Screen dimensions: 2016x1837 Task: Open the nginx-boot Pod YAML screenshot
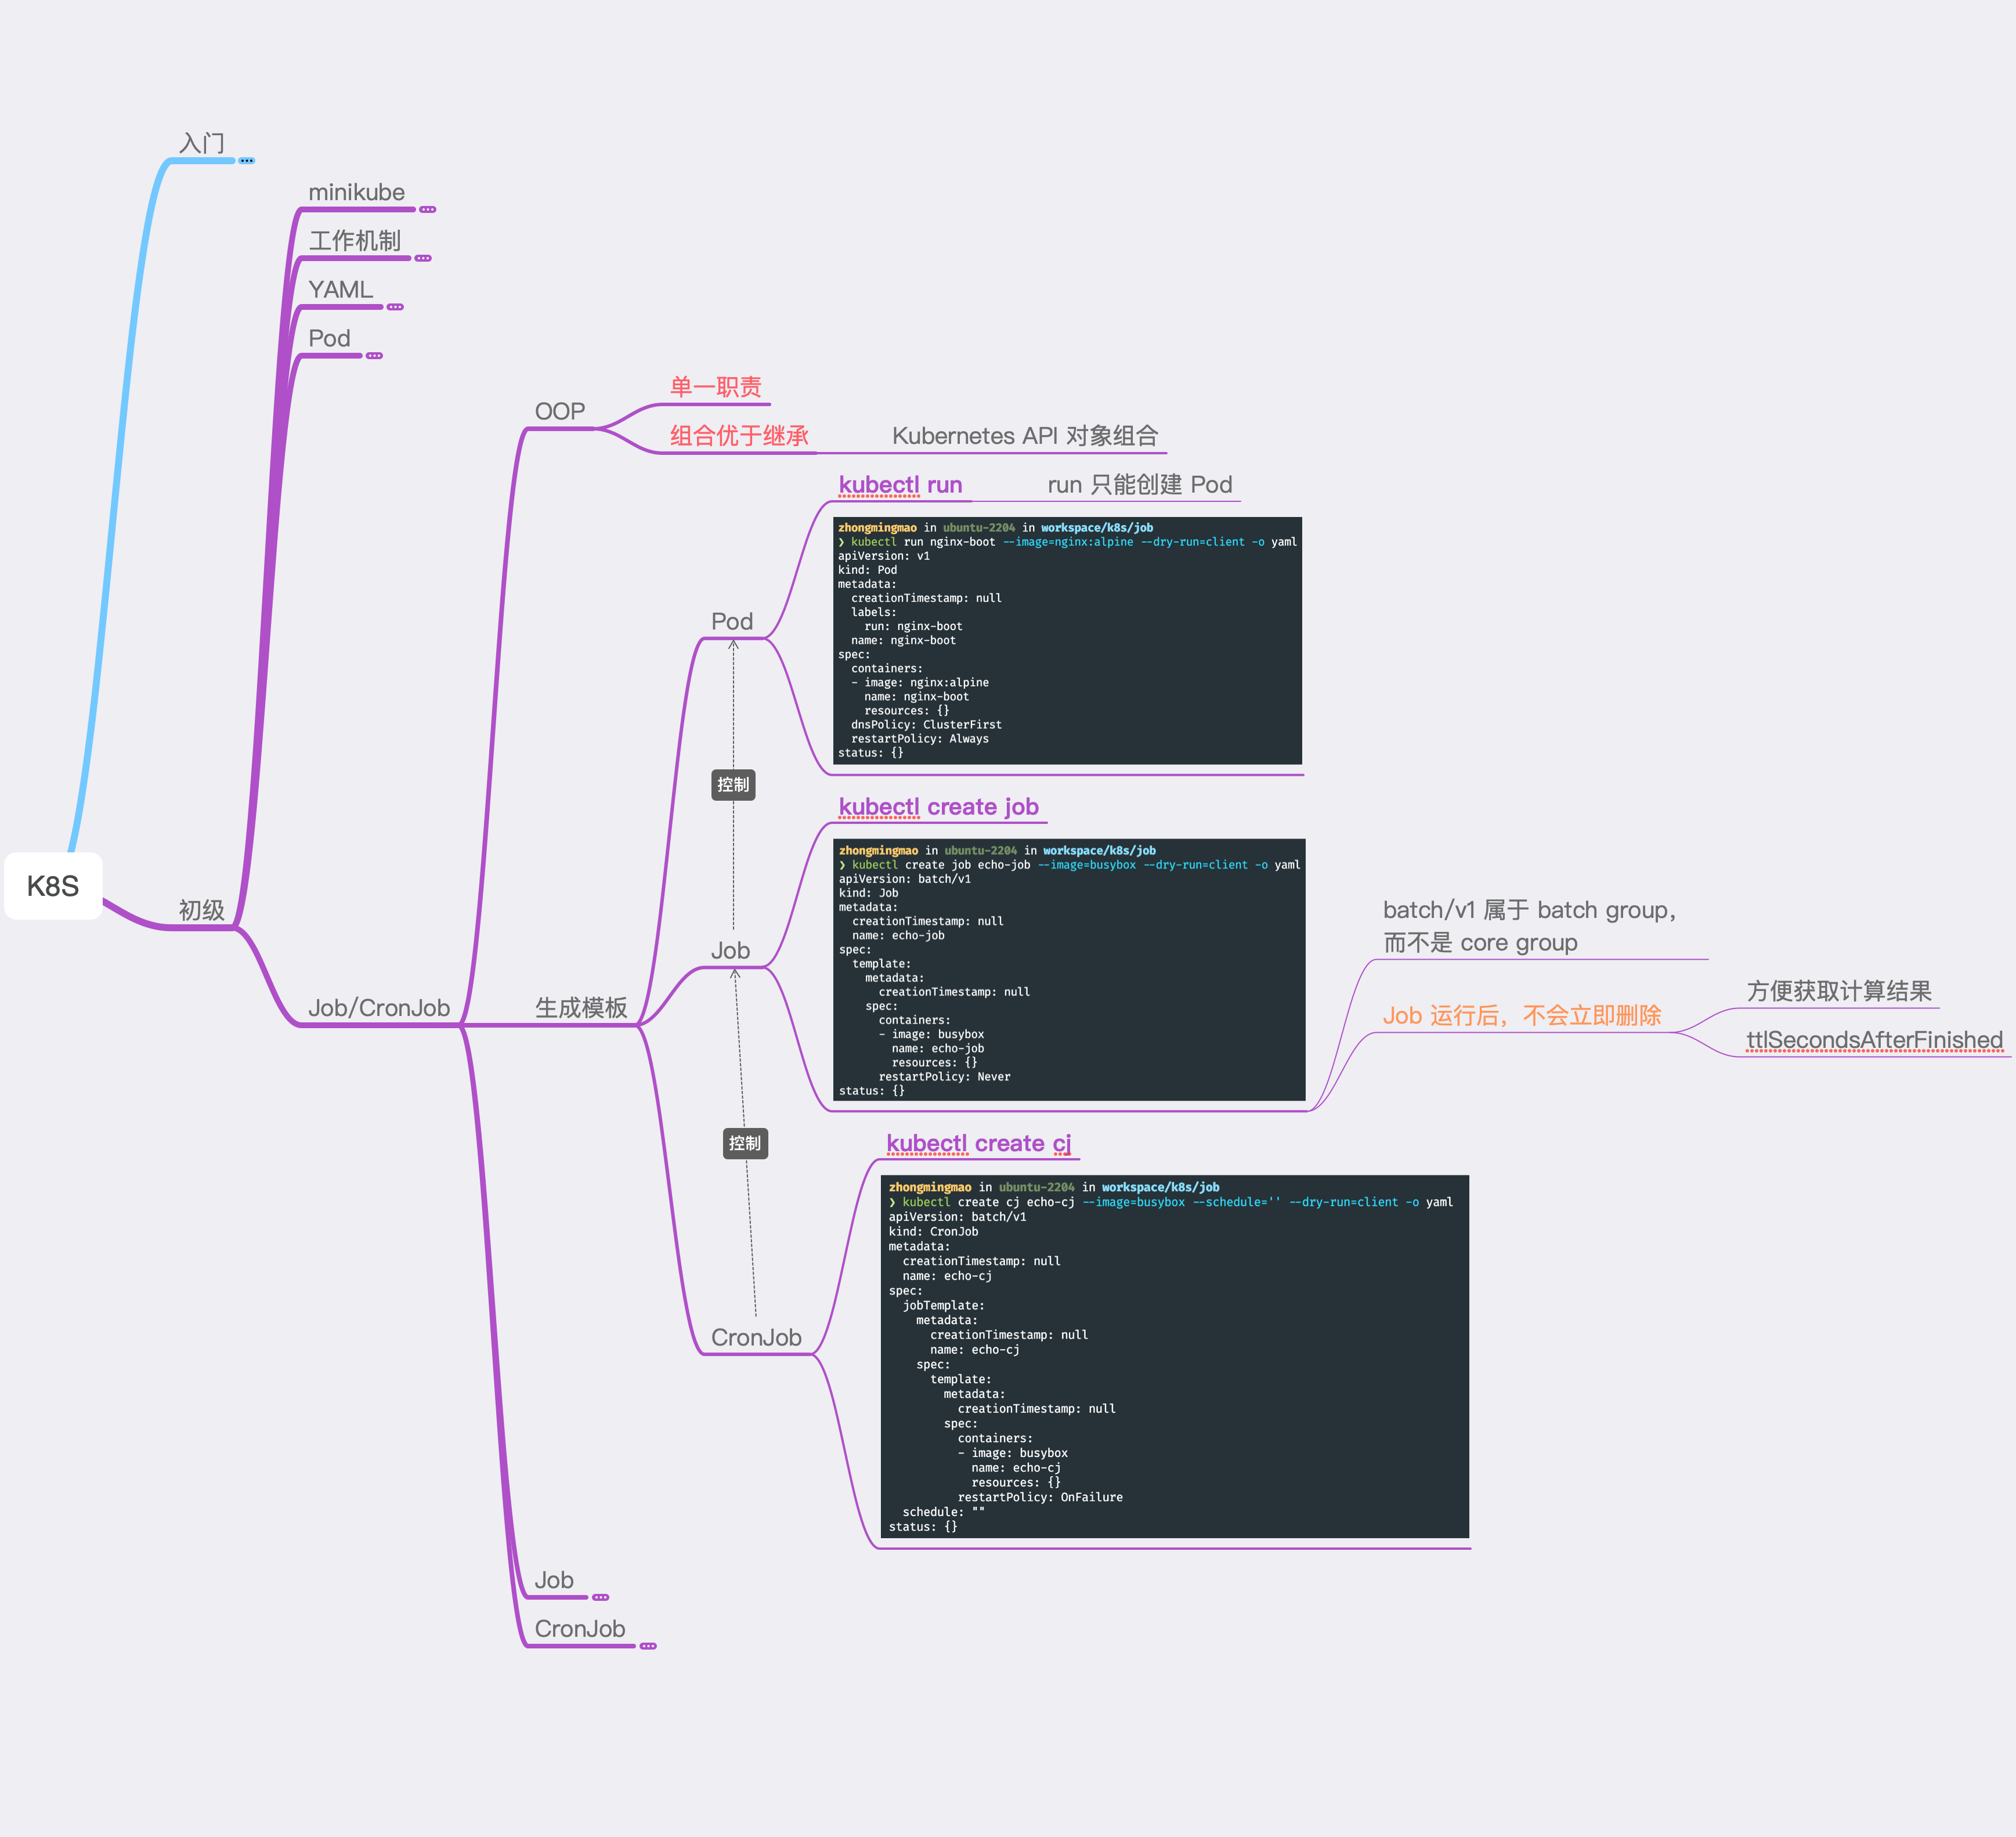tap(1067, 640)
